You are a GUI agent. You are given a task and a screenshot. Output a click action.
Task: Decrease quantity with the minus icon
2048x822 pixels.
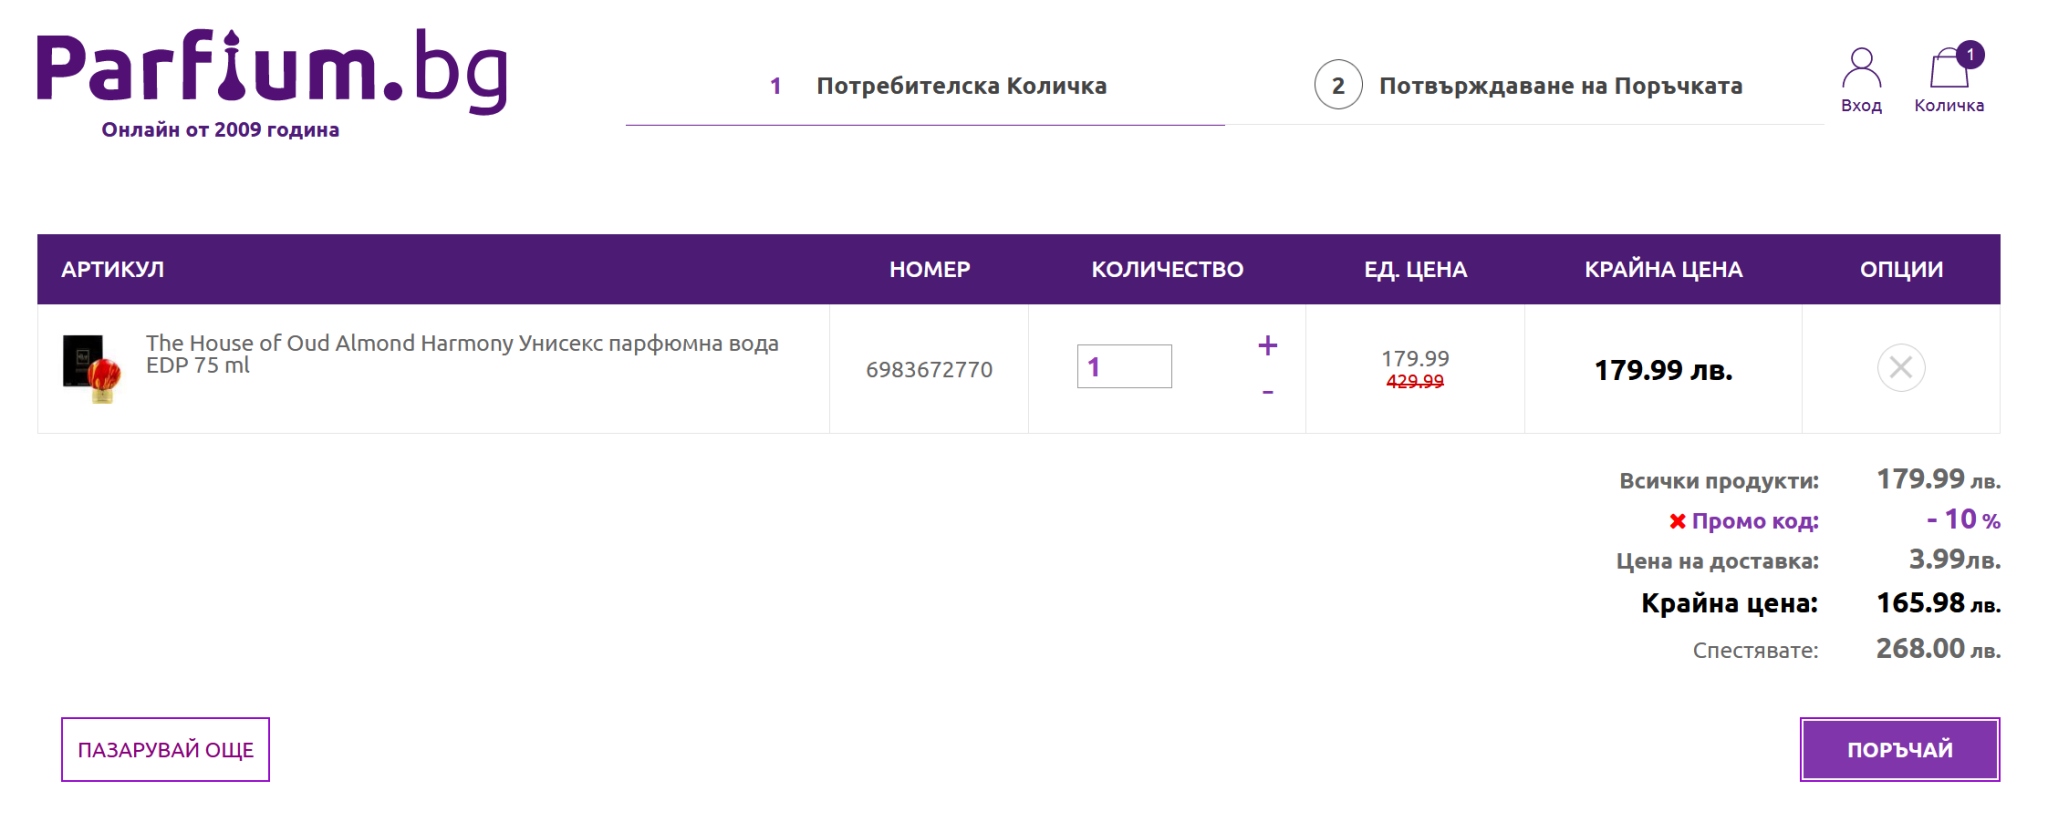point(1267,392)
